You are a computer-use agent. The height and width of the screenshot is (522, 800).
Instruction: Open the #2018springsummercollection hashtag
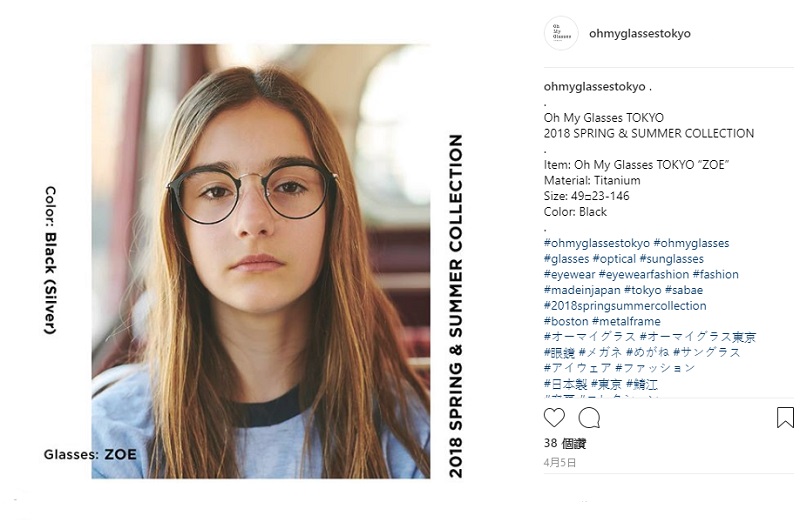click(625, 306)
